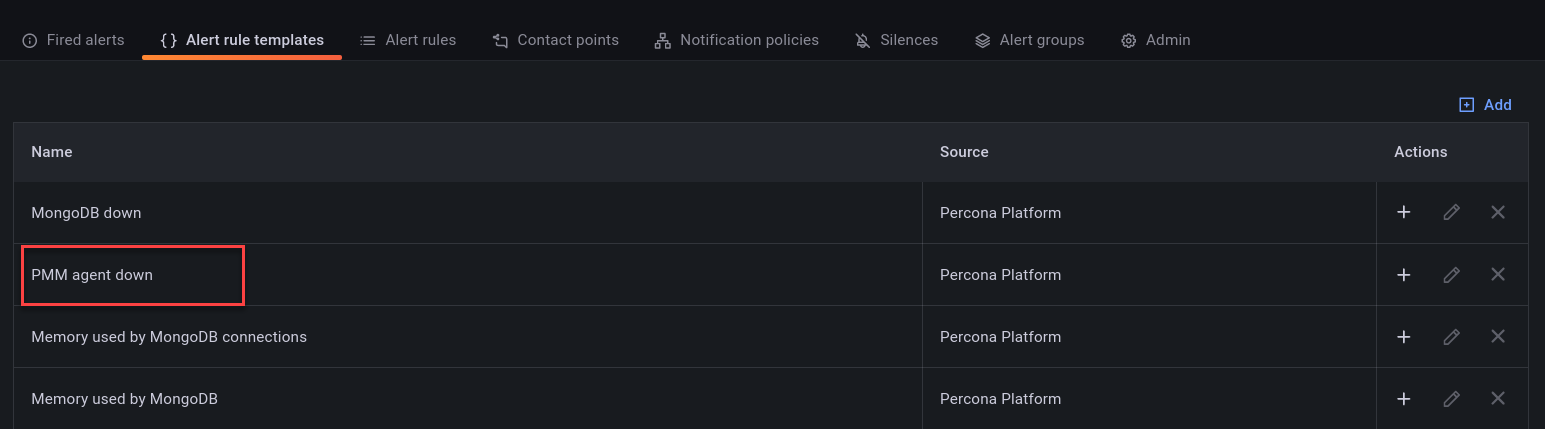The height and width of the screenshot is (429, 1545).
Task: Select the Silences tab
Action: (897, 40)
